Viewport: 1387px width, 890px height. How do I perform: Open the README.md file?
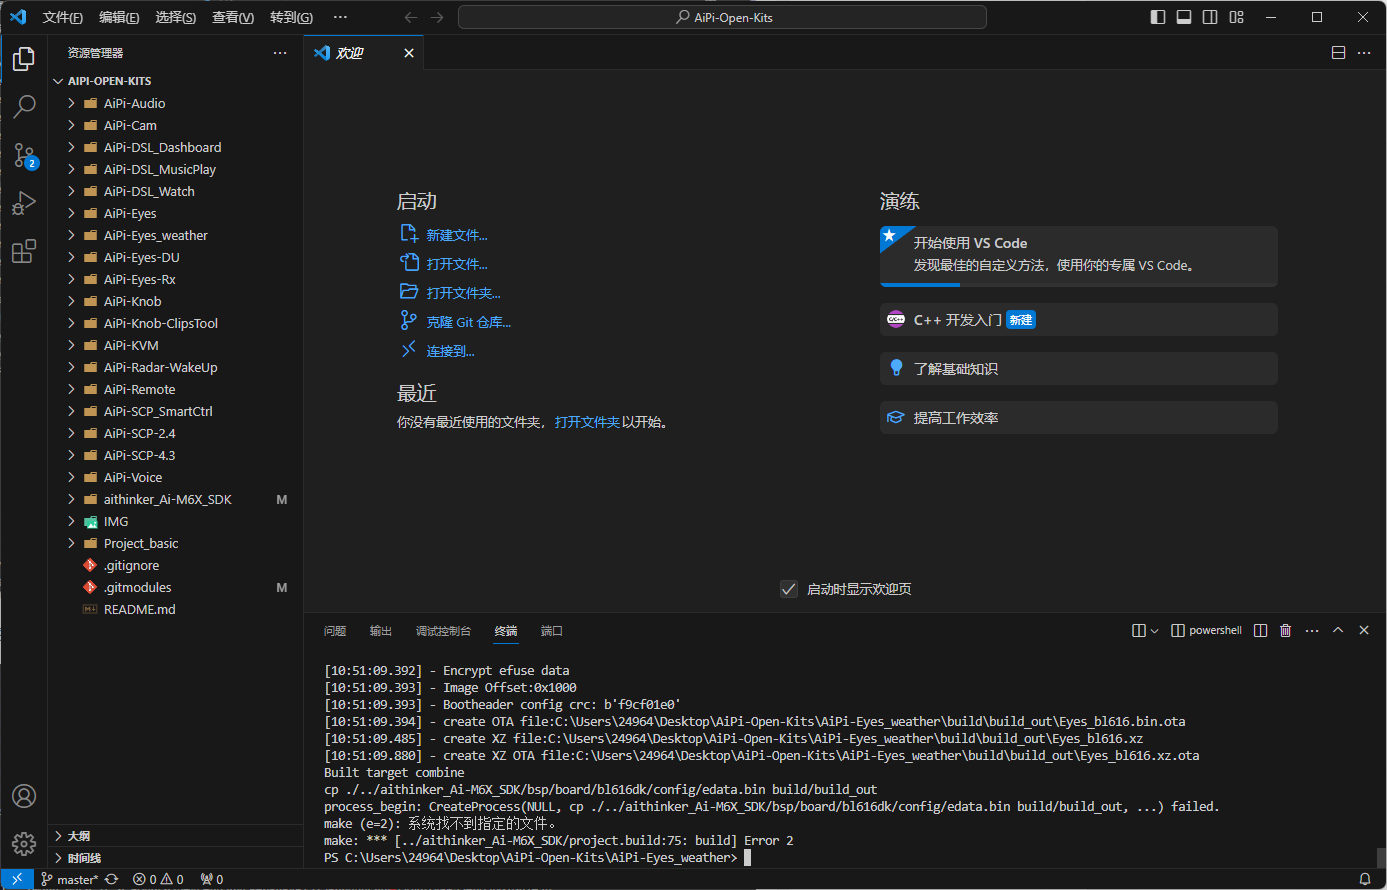175,609
